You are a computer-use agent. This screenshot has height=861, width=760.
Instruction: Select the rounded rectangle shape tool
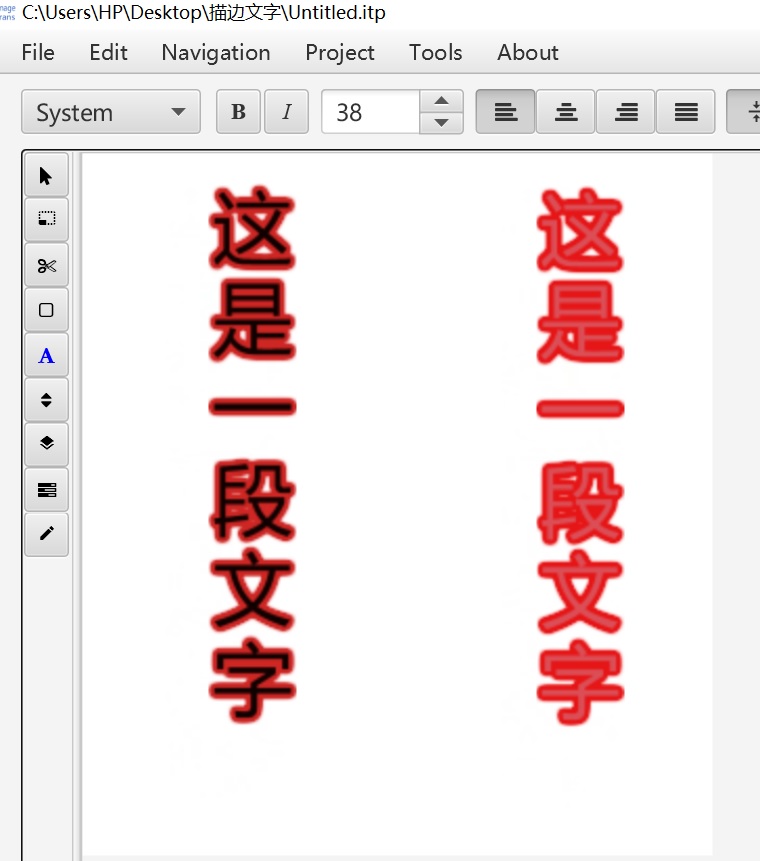46,310
